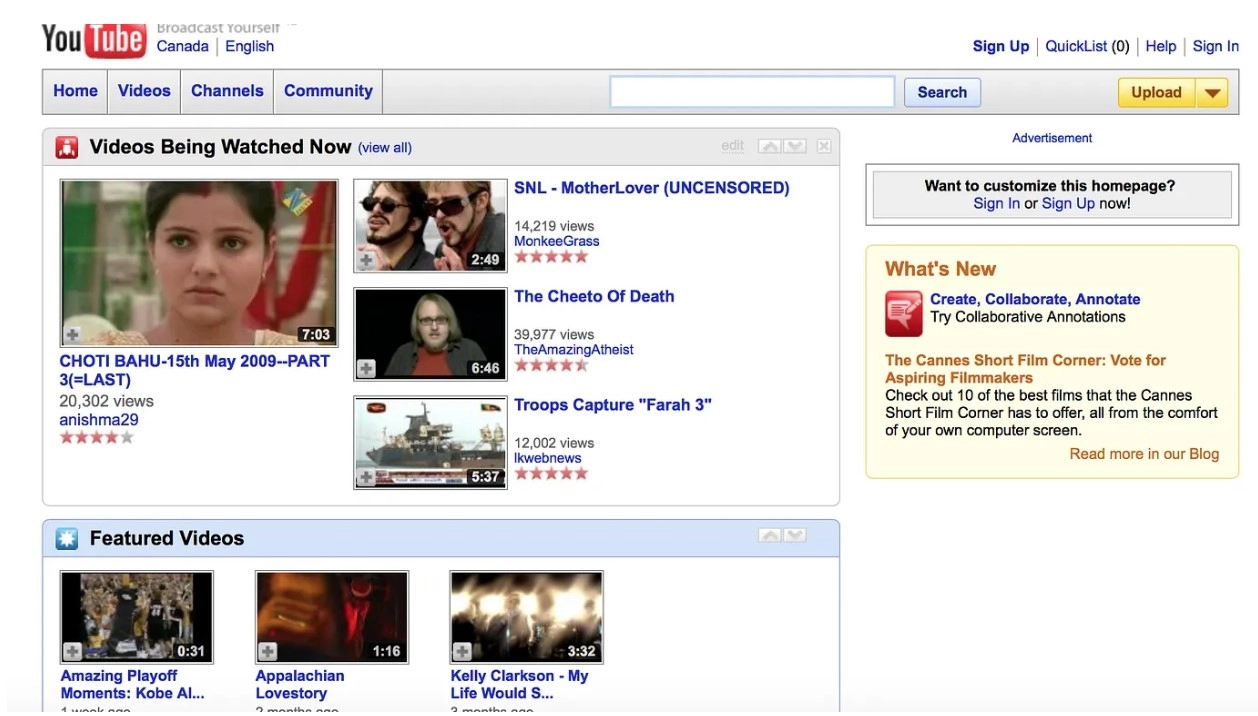The image size is (1258, 716).
Task: Add SNL MotherLover to QuickList plus icon
Action: point(367,260)
